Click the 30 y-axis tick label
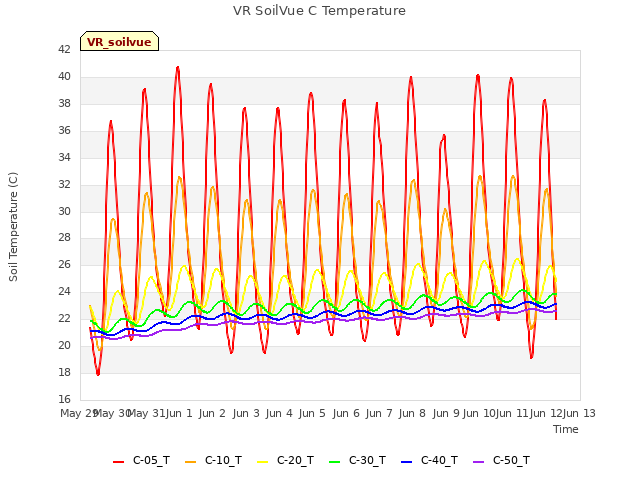This screenshot has width=640, height=480. click(64, 211)
